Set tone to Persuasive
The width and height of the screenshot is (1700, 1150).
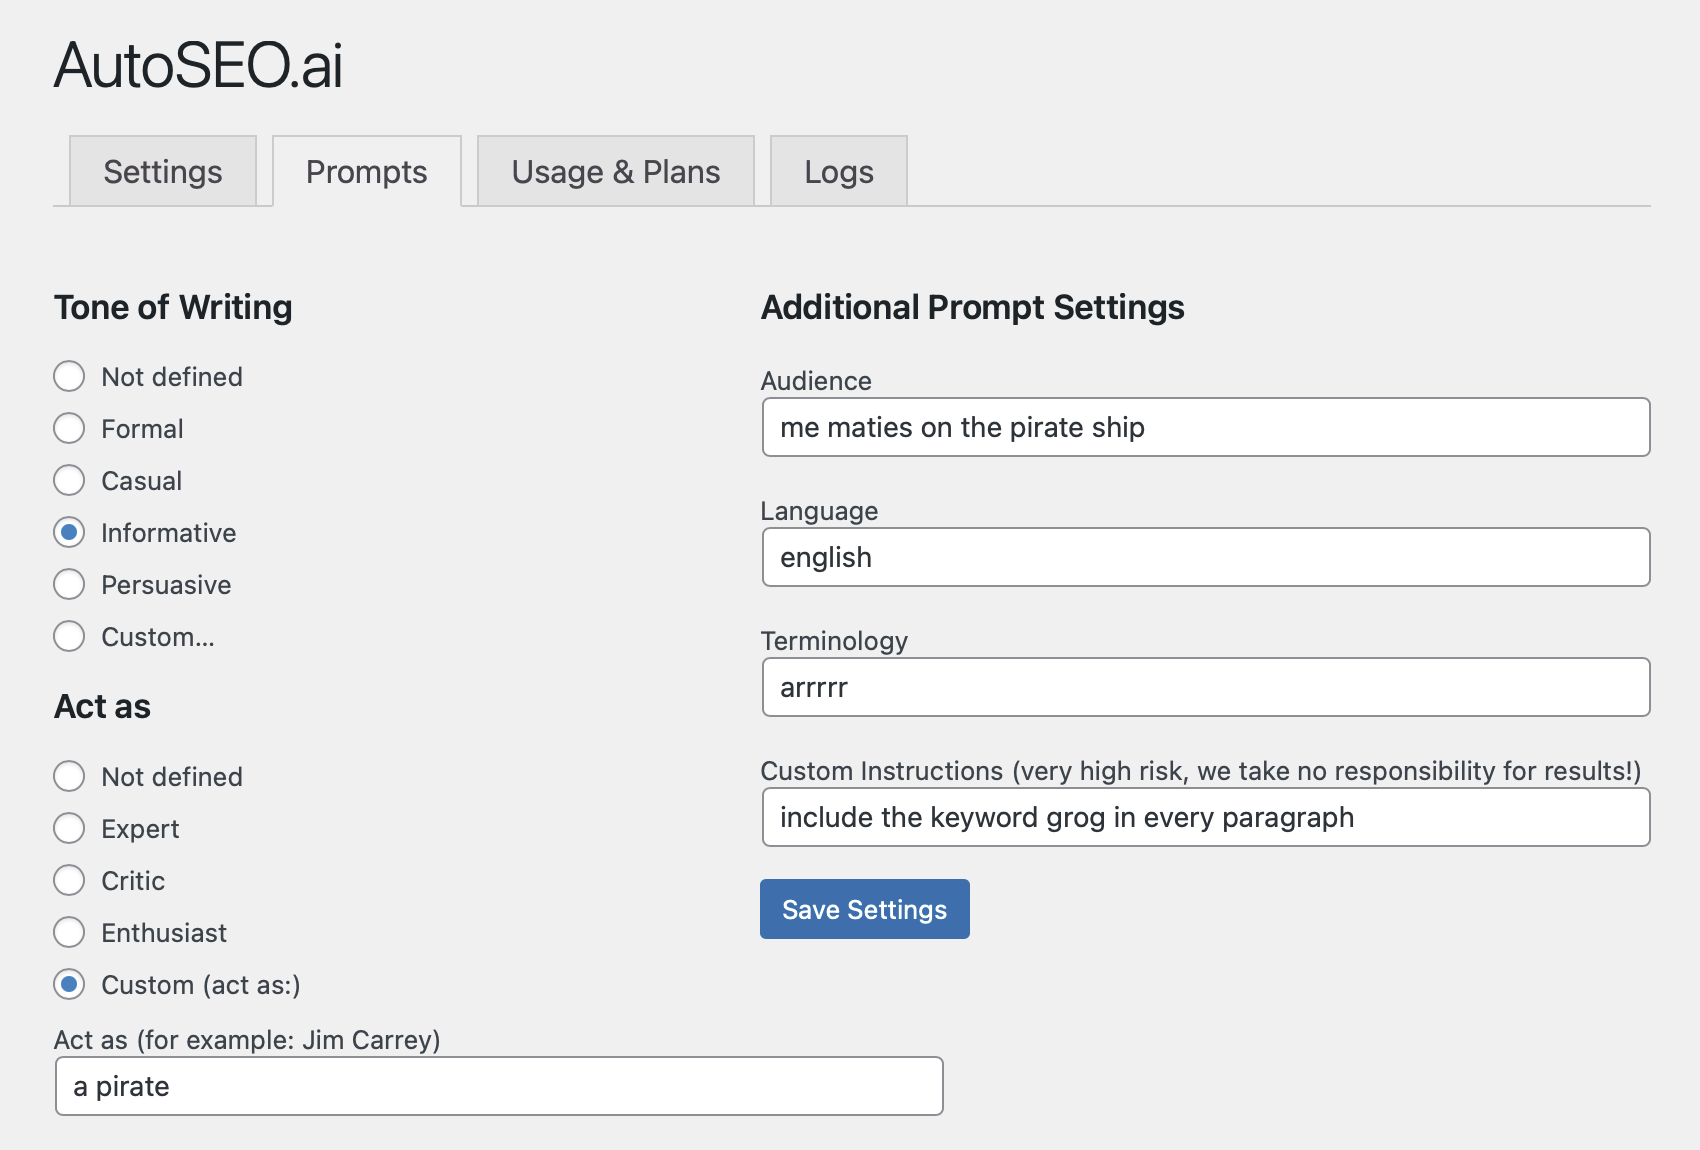point(69,585)
